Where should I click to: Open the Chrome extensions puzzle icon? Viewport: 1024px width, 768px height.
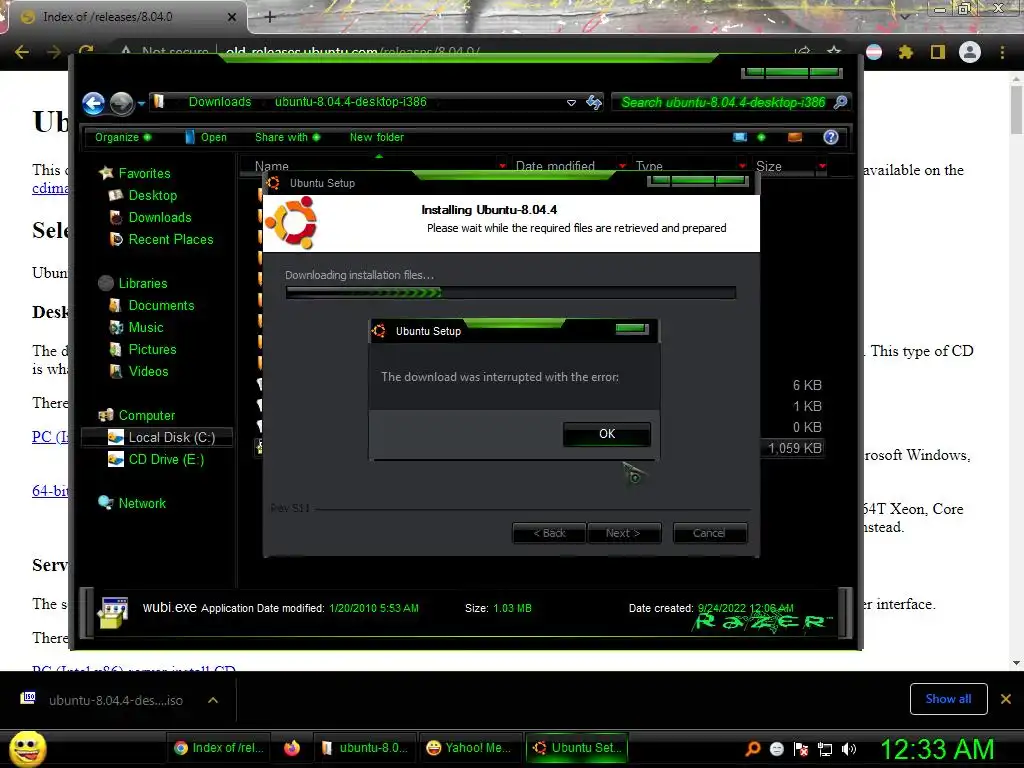click(x=906, y=52)
